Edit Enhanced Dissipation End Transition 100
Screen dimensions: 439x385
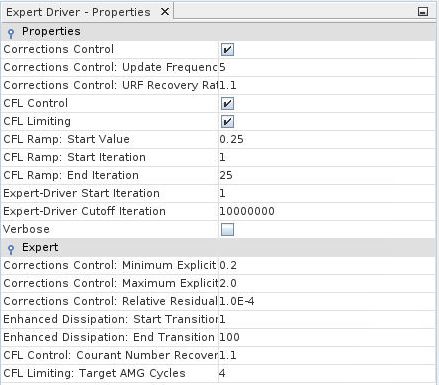click(x=327, y=338)
